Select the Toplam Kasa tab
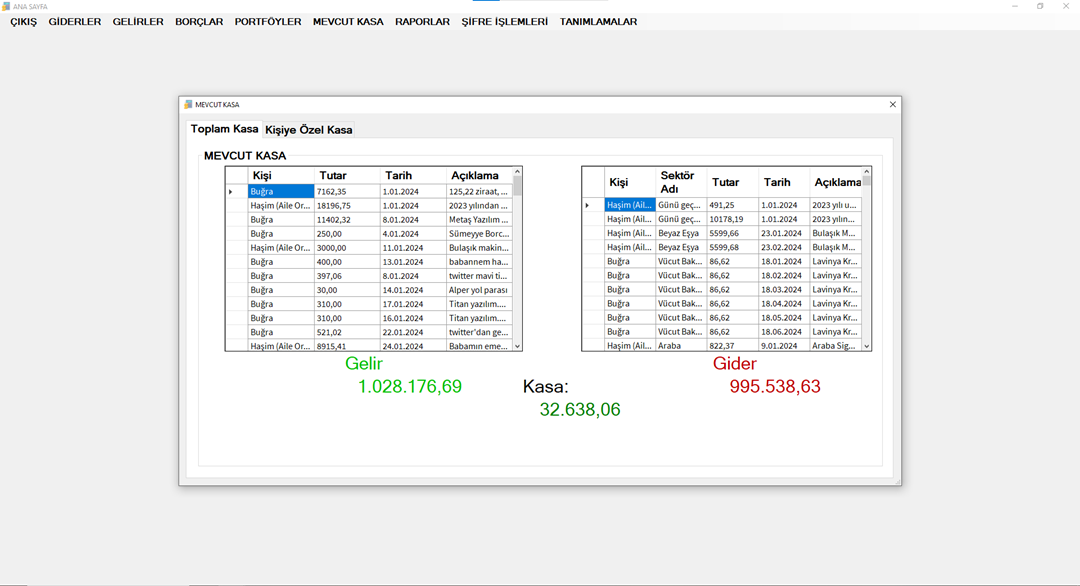 tap(225, 129)
